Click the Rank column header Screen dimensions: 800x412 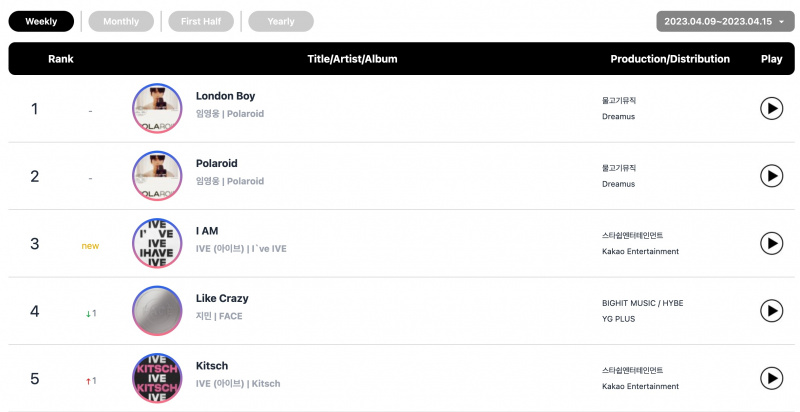pos(61,59)
